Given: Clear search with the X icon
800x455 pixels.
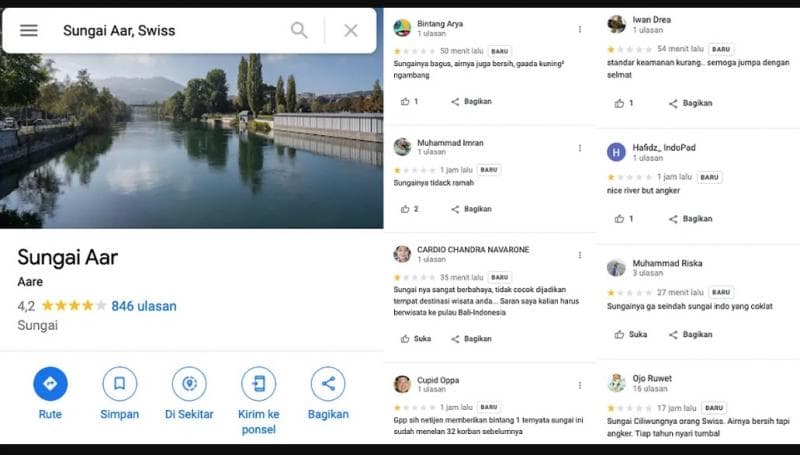Looking at the screenshot, I should click(351, 30).
